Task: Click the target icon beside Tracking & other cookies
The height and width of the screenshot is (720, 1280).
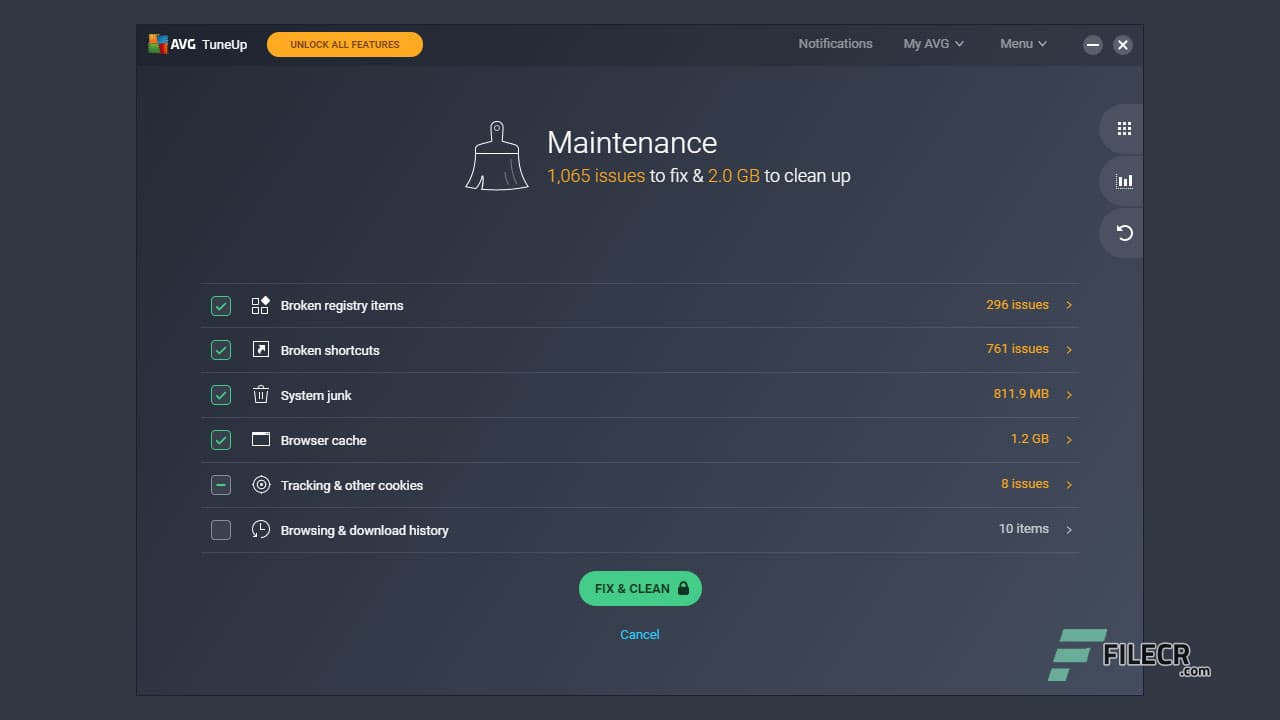Action: [x=260, y=485]
